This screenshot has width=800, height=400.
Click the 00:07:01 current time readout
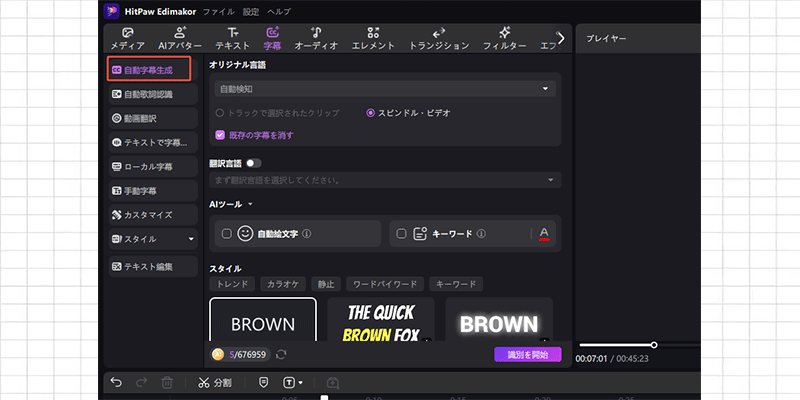click(591, 359)
